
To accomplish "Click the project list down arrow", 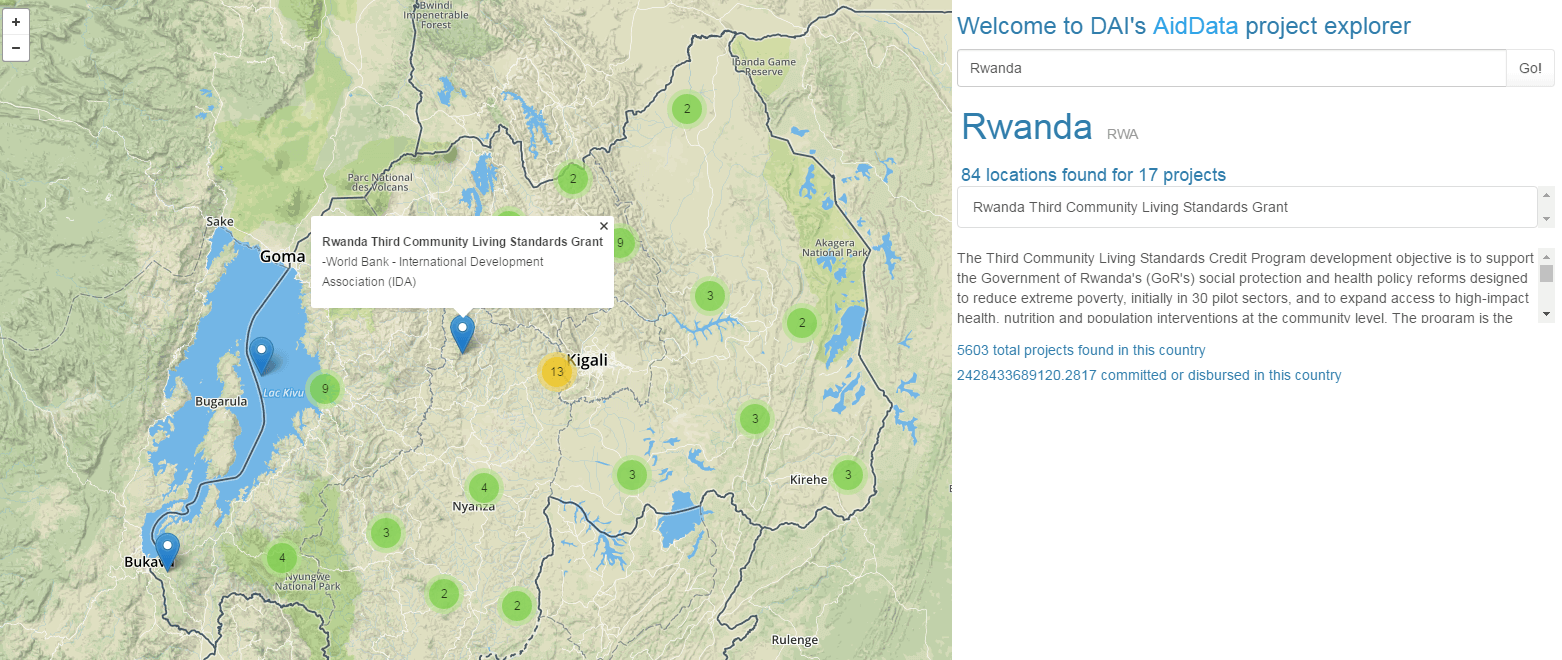I will pyautogui.click(x=1547, y=218).
